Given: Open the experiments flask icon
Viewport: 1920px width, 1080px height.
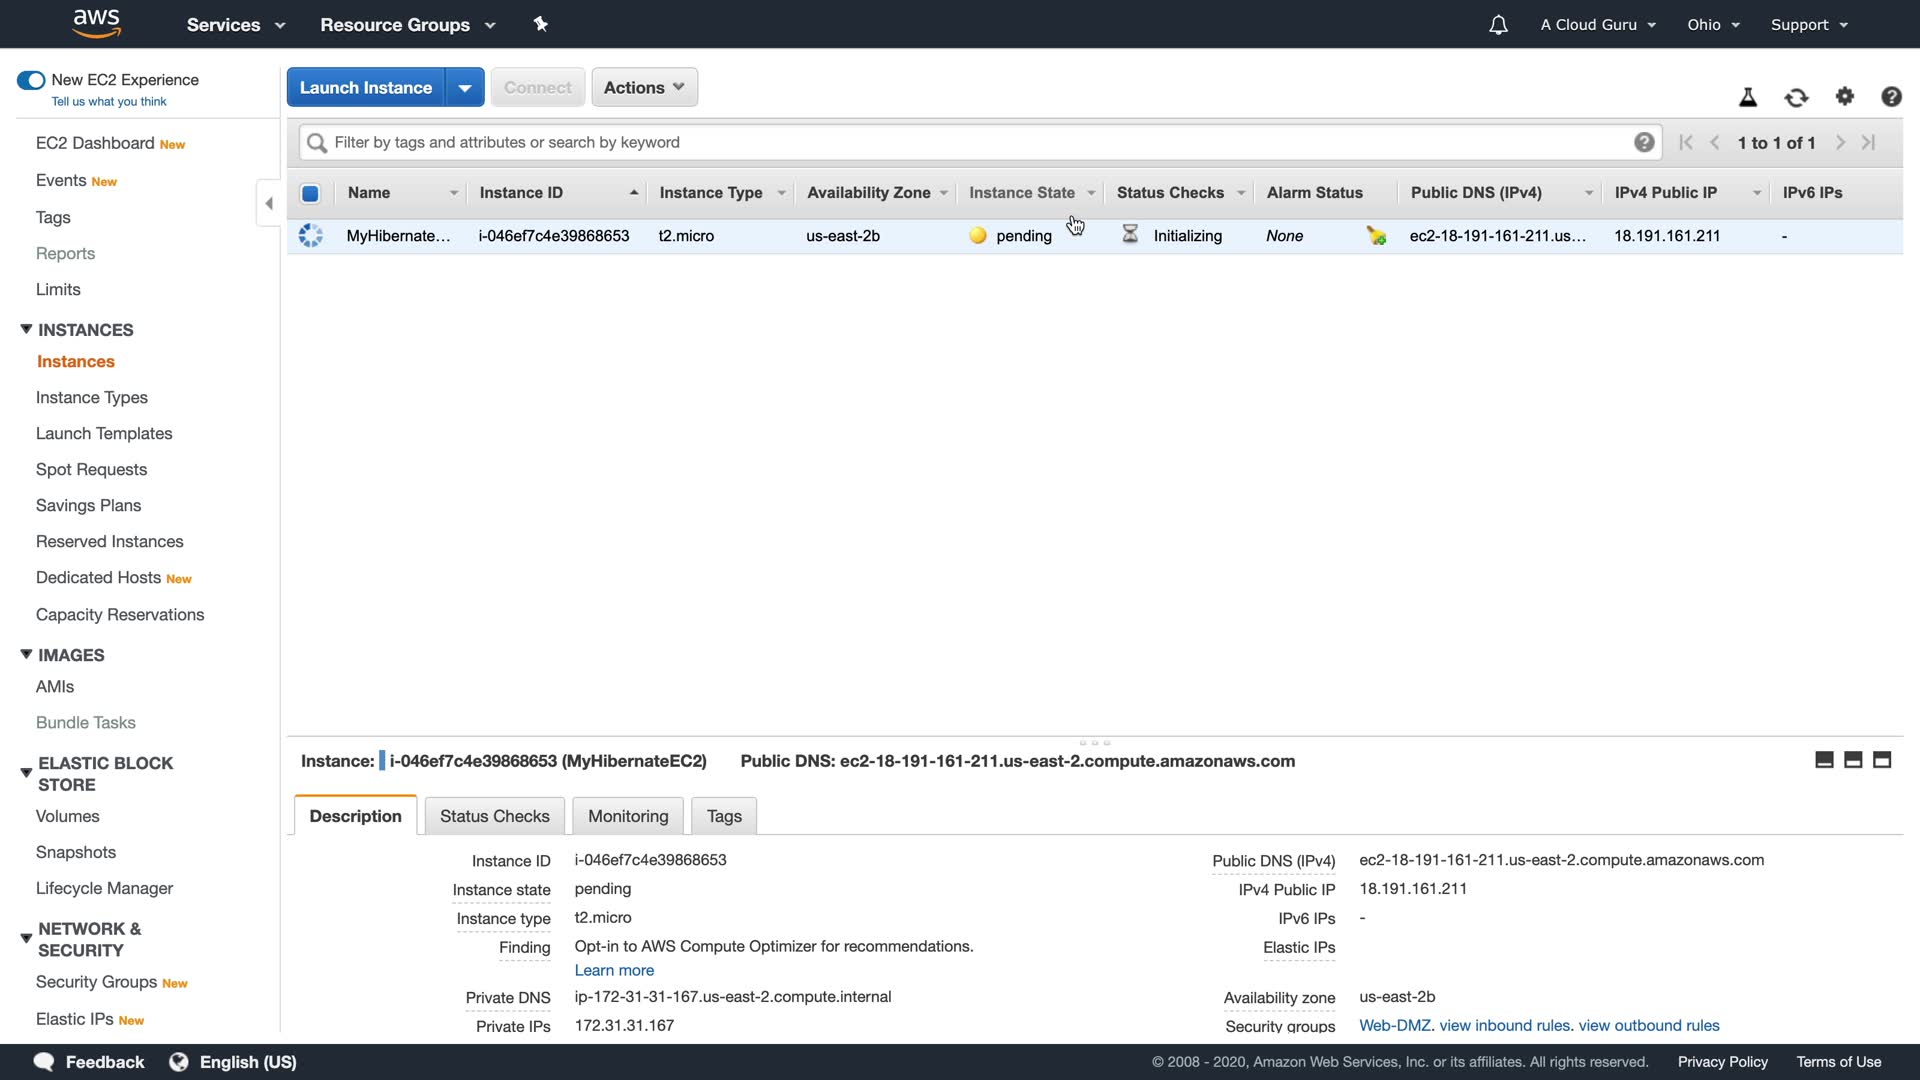Looking at the screenshot, I should click(x=1748, y=97).
